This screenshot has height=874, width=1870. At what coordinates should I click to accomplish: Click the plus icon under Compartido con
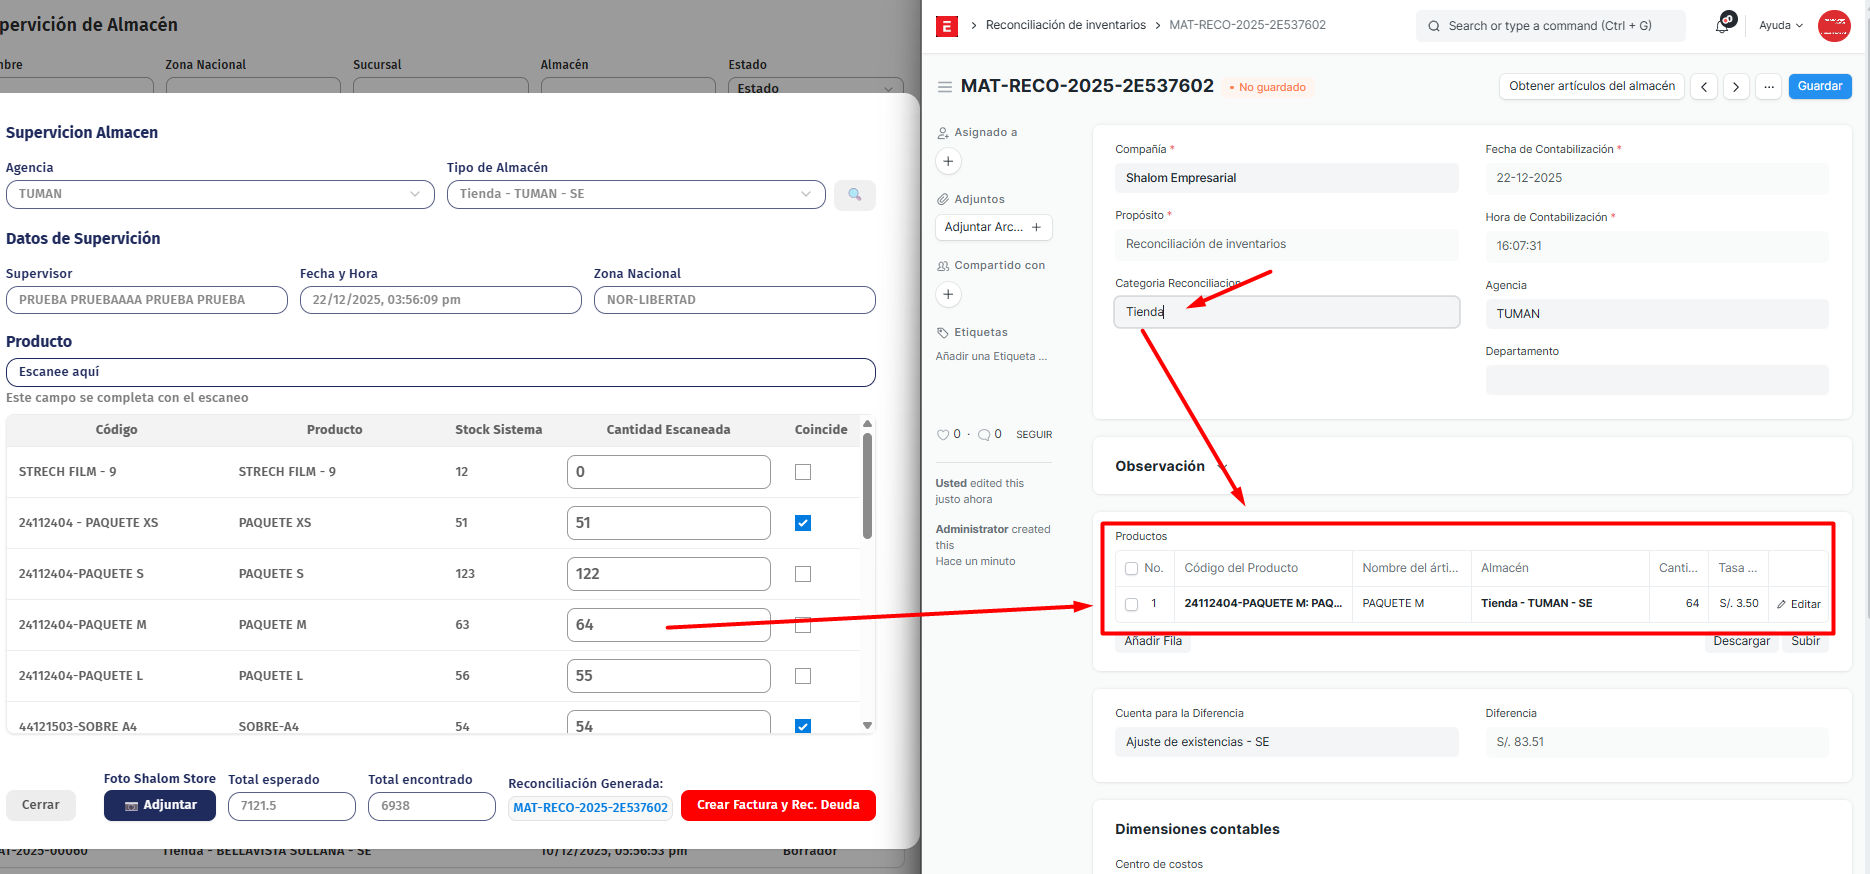(x=949, y=294)
